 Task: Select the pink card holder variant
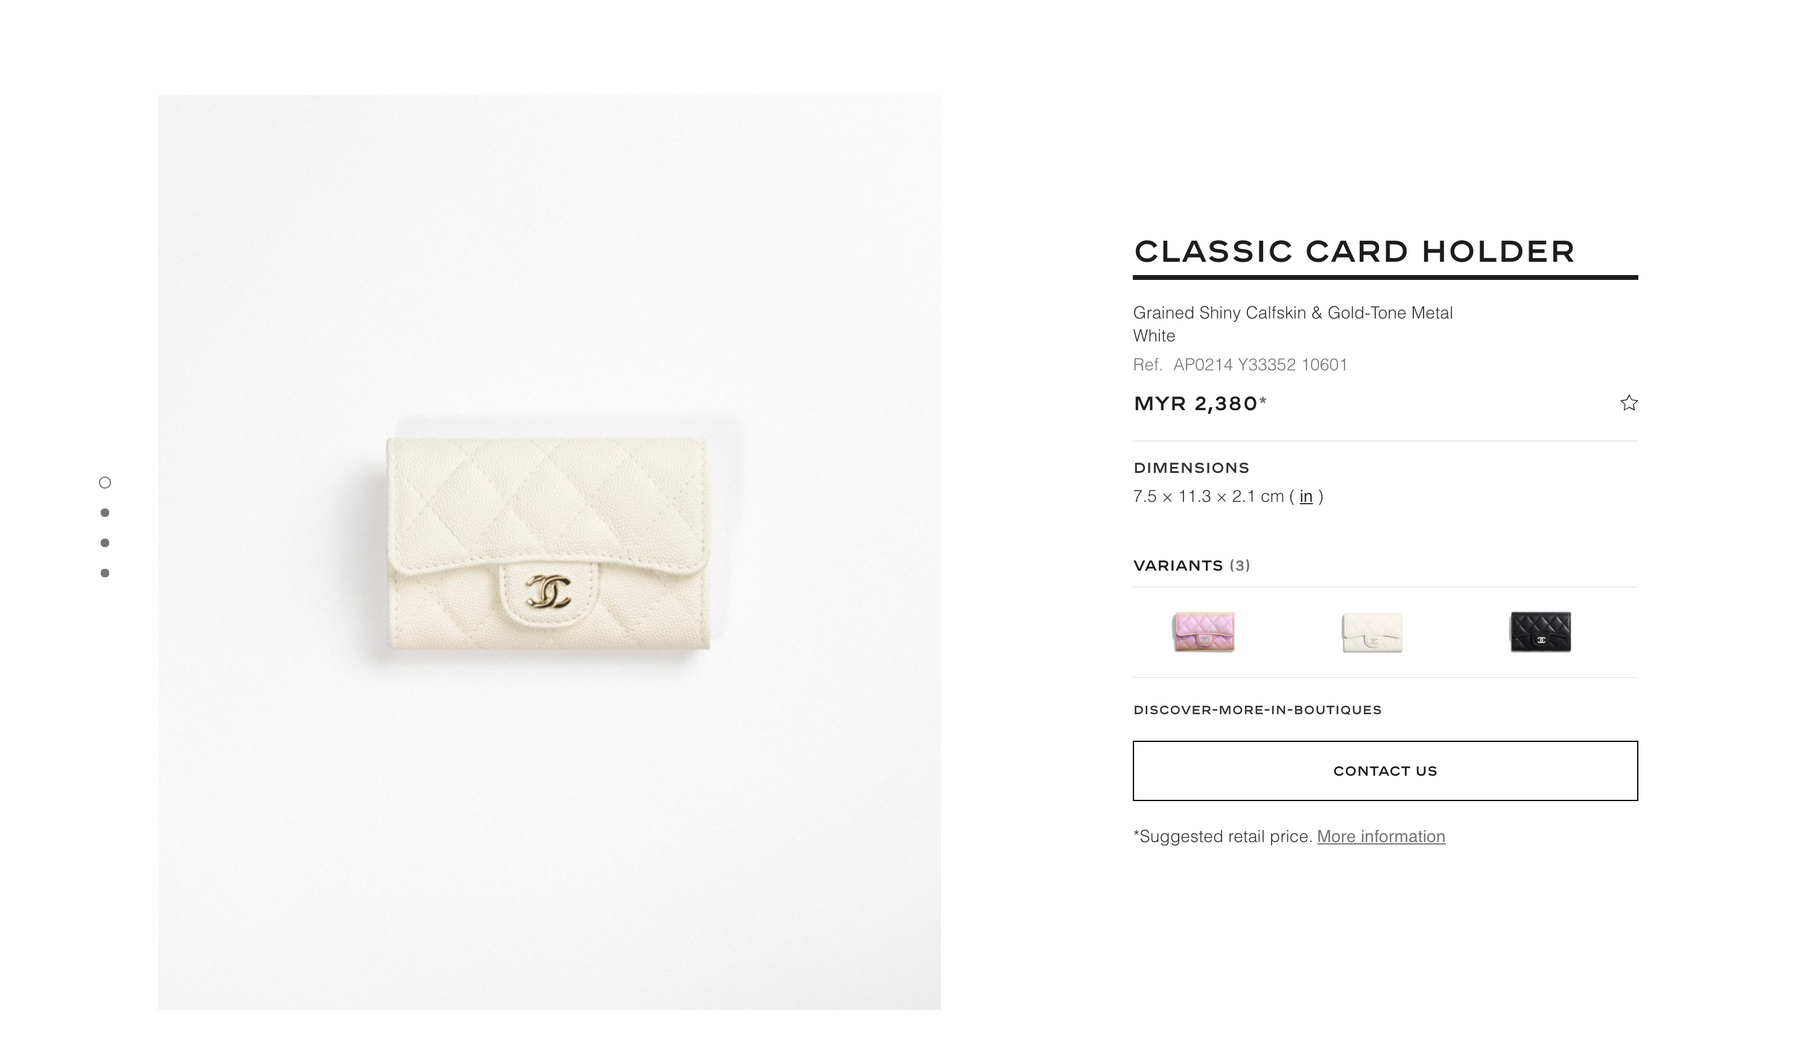pos(1203,632)
